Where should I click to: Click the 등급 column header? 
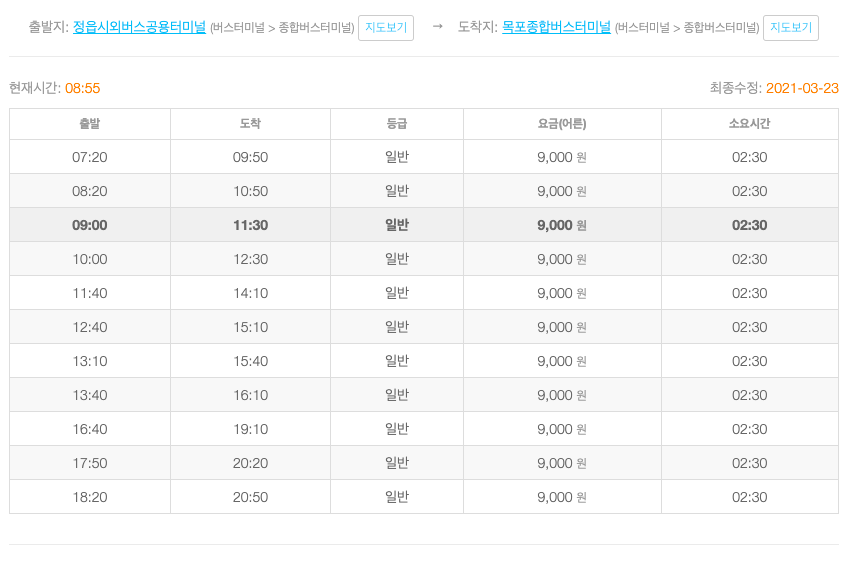[x=397, y=124]
